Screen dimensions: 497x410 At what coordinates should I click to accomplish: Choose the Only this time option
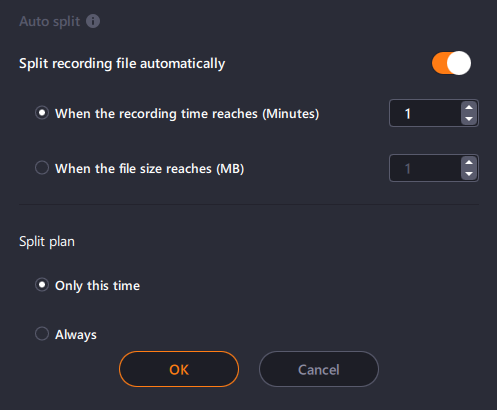(x=42, y=285)
